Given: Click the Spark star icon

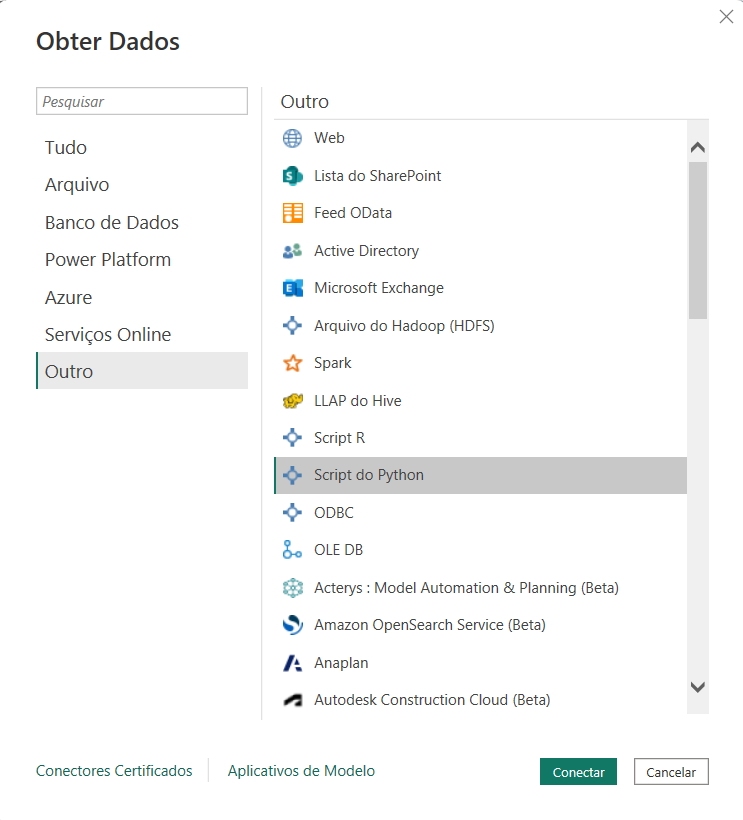Looking at the screenshot, I should (292, 363).
